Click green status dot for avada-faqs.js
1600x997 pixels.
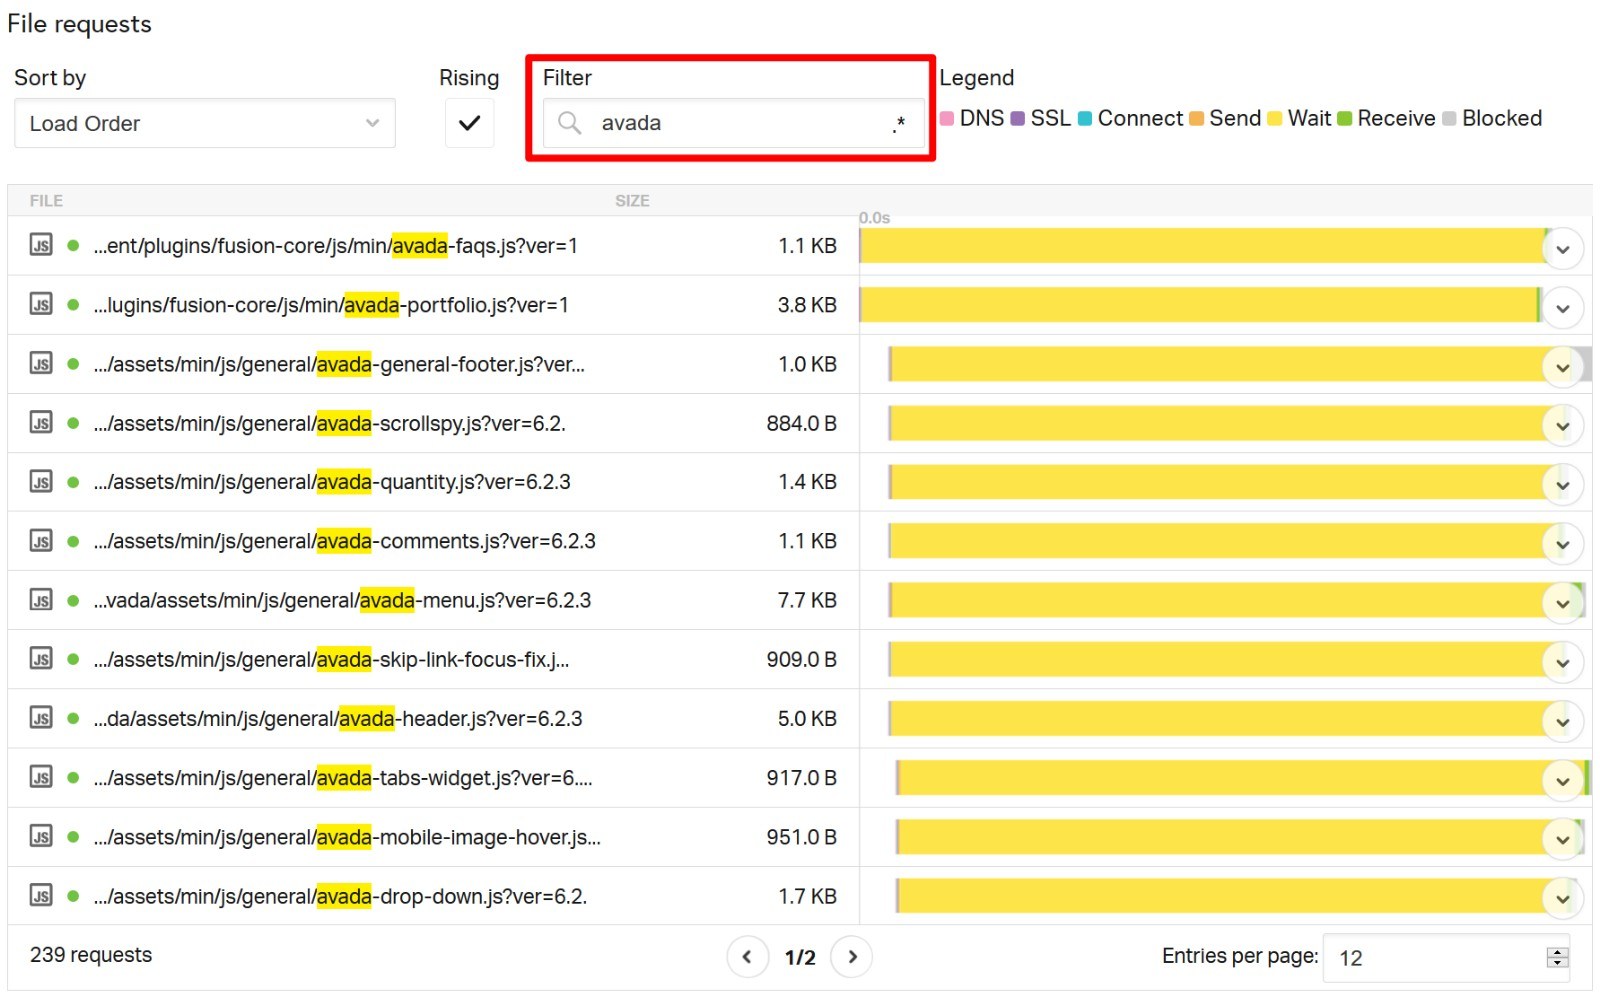coord(73,245)
